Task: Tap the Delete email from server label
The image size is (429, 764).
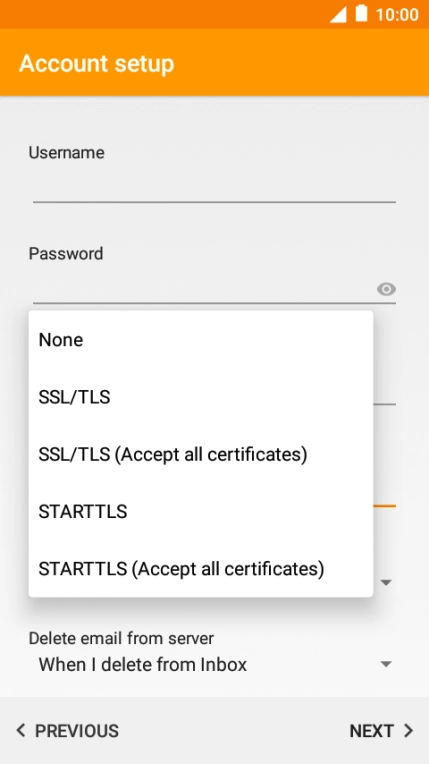Action: tap(121, 638)
